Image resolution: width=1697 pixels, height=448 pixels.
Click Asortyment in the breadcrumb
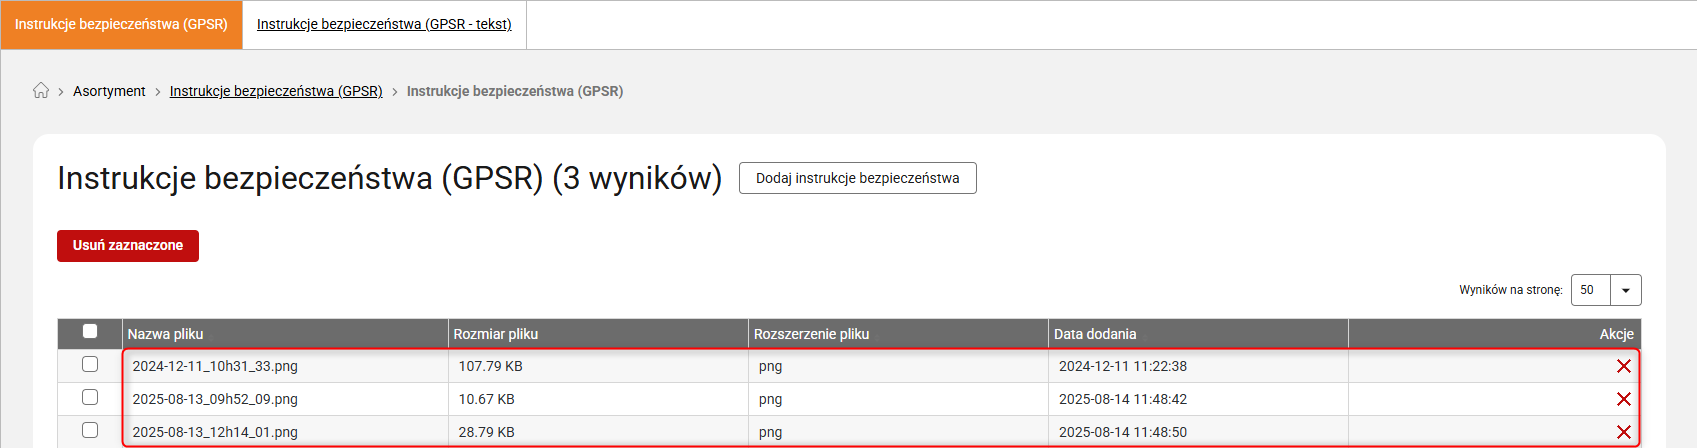(109, 91)
